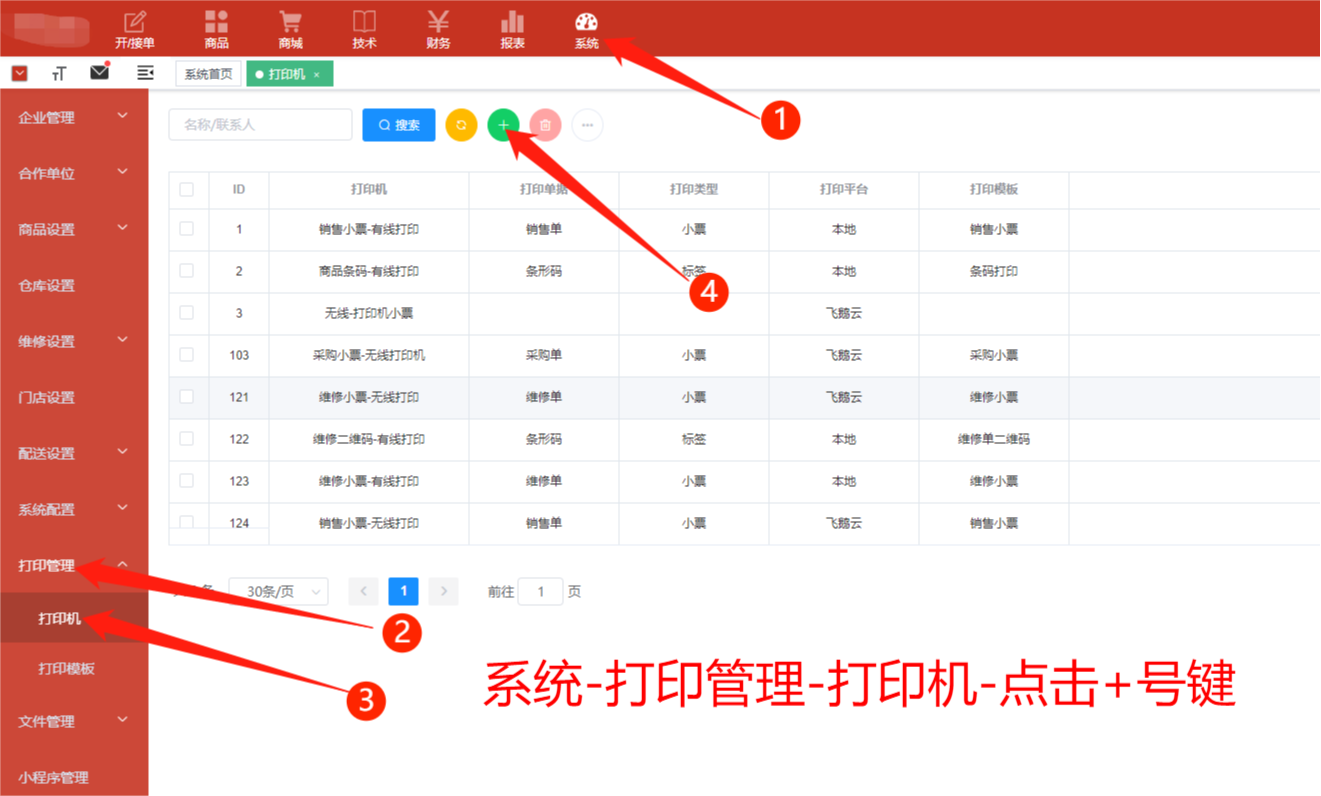
Task: Collapse the sidebar with the menu fold icon
Action: [x=145, y=73]
